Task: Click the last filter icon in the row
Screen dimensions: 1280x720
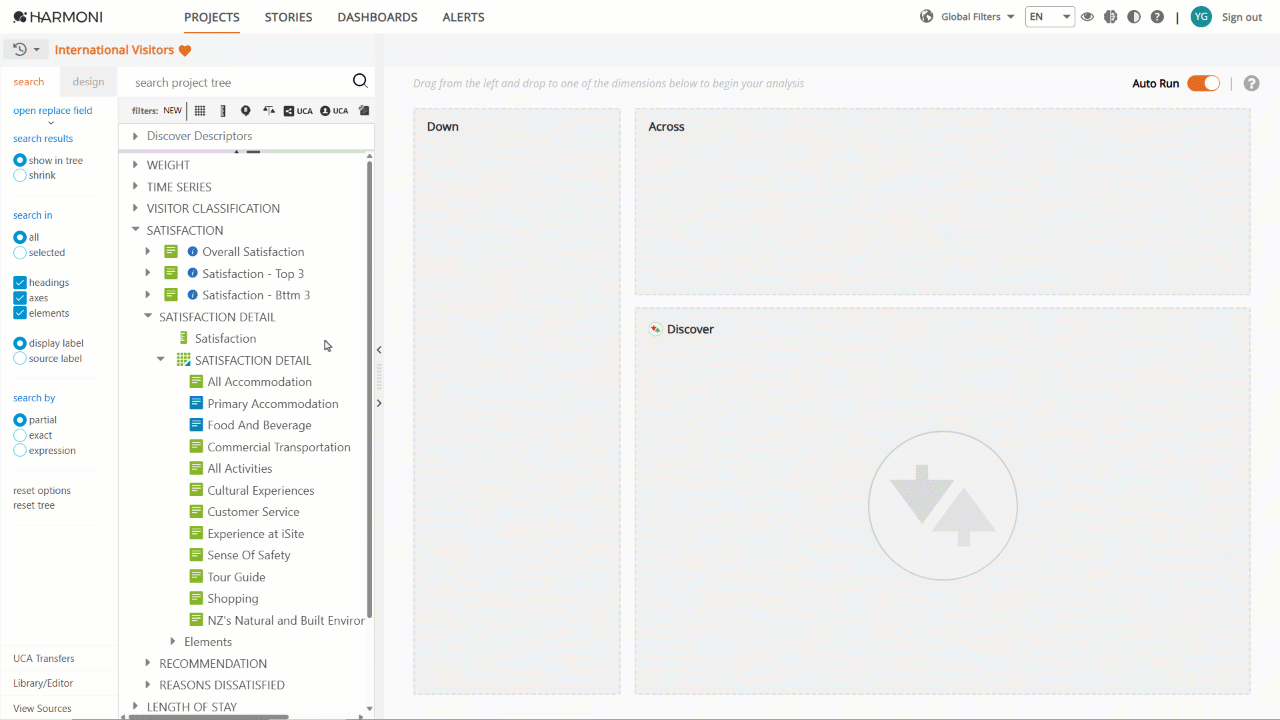Action: 364,111
